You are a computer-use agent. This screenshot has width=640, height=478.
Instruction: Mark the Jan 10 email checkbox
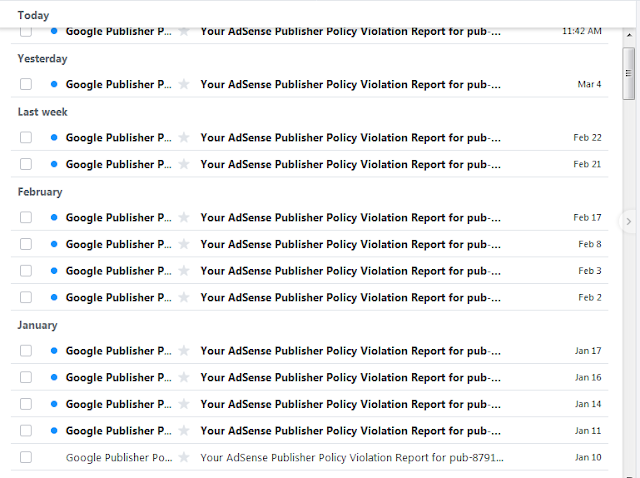coord(26,457)
